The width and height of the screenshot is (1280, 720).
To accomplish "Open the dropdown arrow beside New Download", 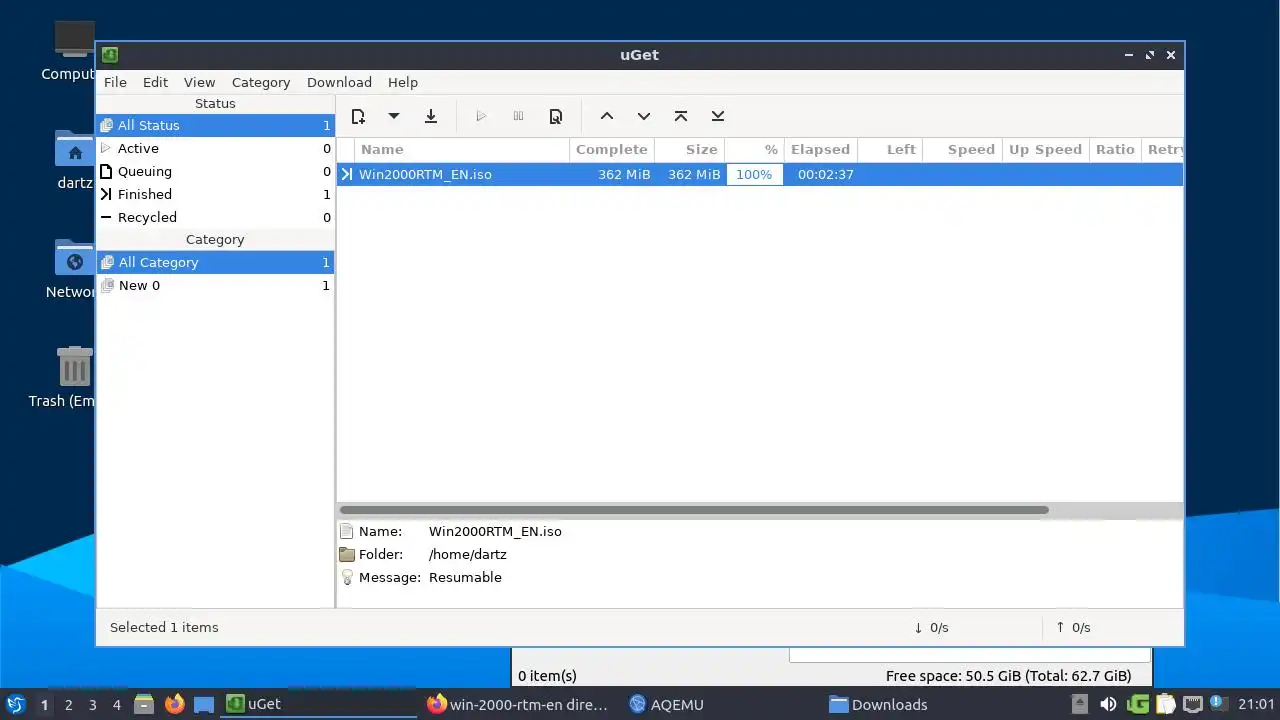I will point(394,116).
